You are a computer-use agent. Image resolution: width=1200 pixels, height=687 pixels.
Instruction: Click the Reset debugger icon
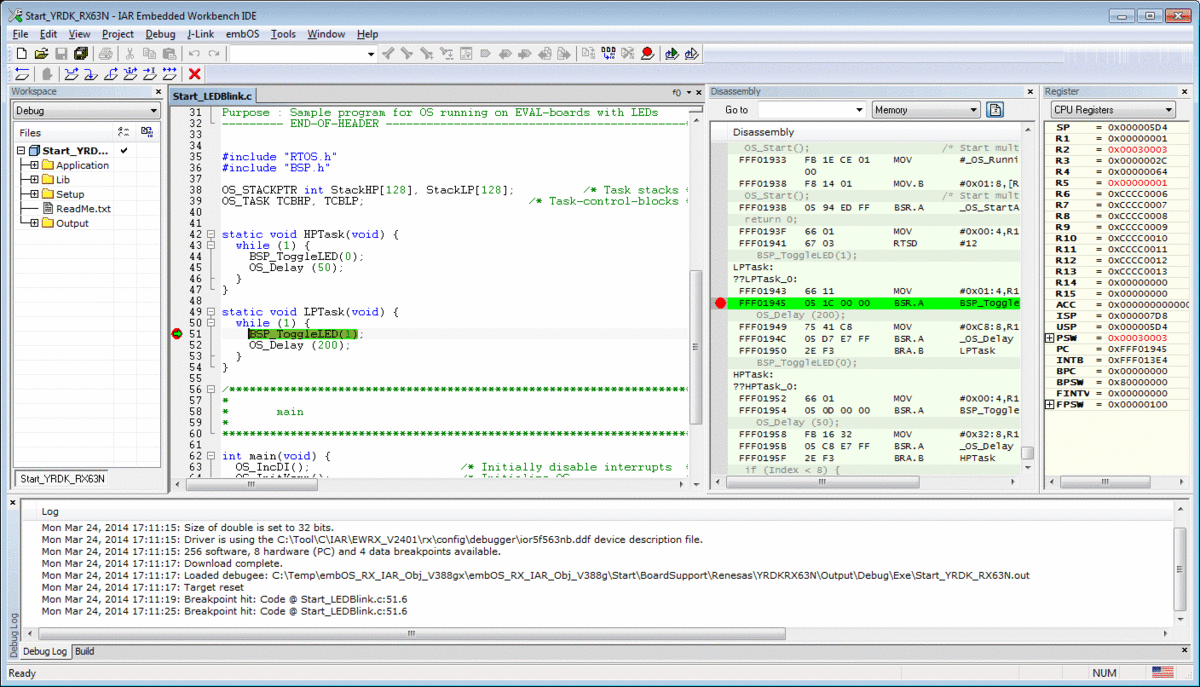22,74
